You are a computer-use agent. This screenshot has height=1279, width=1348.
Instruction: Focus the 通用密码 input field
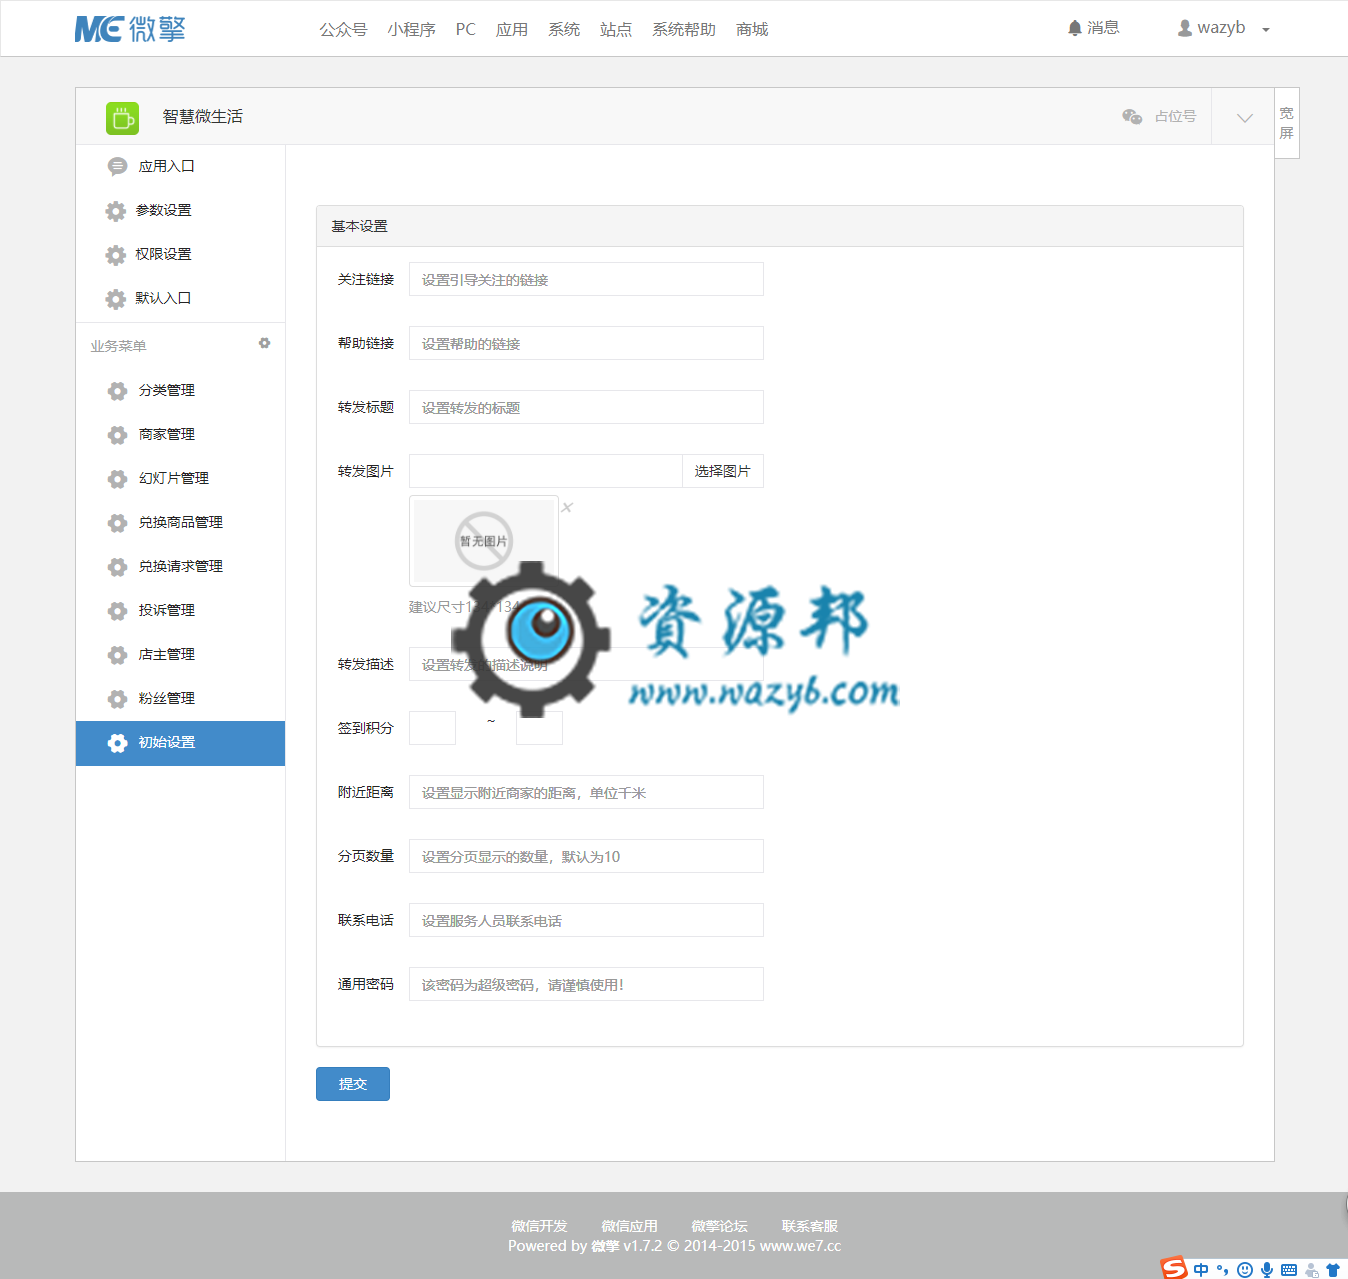point(586,984)
